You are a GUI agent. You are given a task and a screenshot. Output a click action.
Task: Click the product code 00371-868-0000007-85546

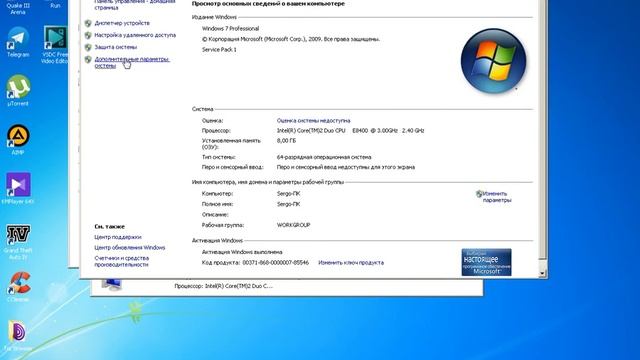276,262
